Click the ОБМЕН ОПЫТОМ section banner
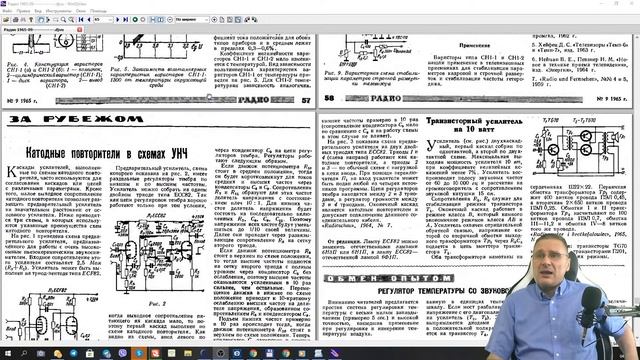 coord(389,278)
